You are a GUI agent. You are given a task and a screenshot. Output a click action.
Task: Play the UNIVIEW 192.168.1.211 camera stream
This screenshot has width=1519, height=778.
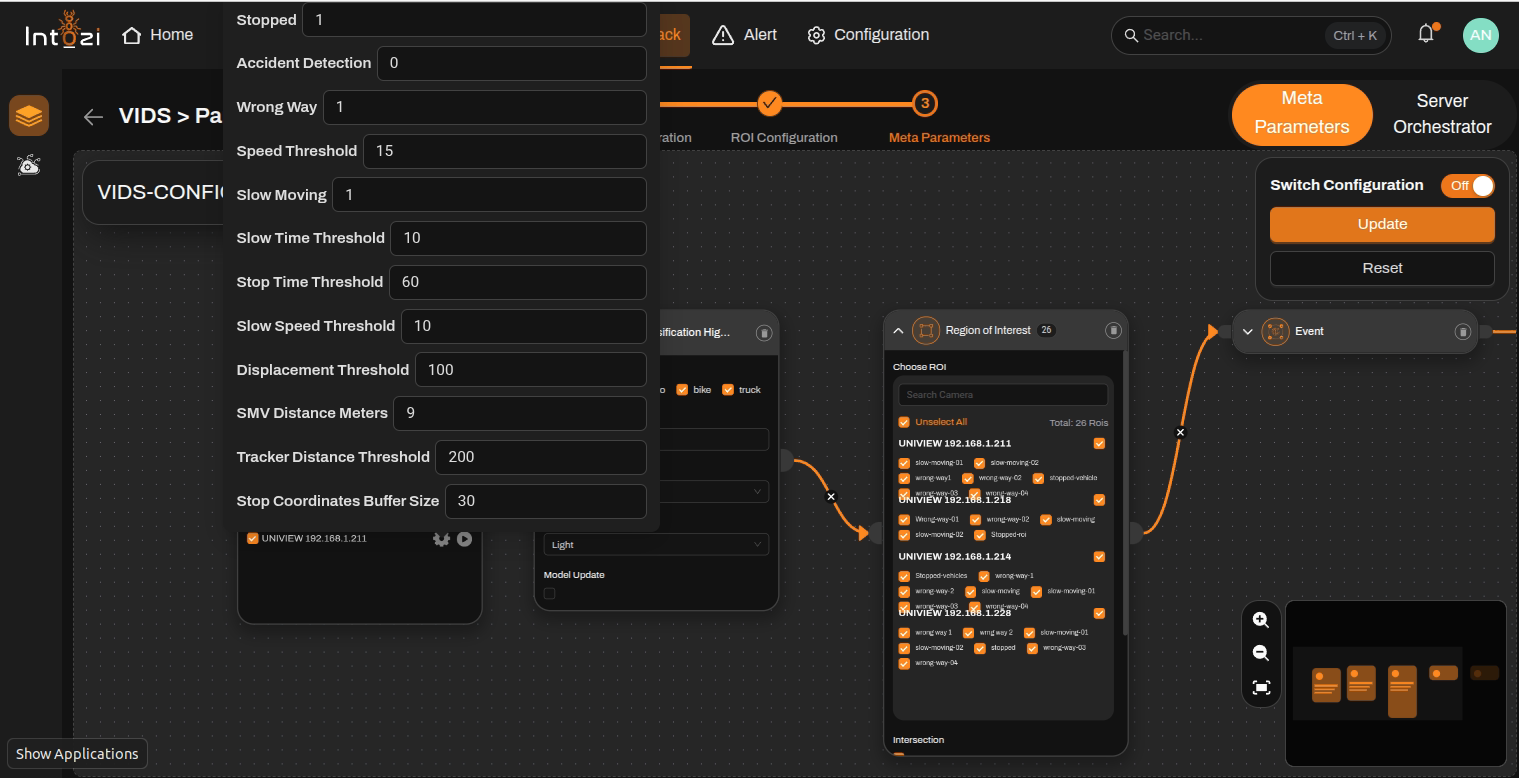click(464, 539)
